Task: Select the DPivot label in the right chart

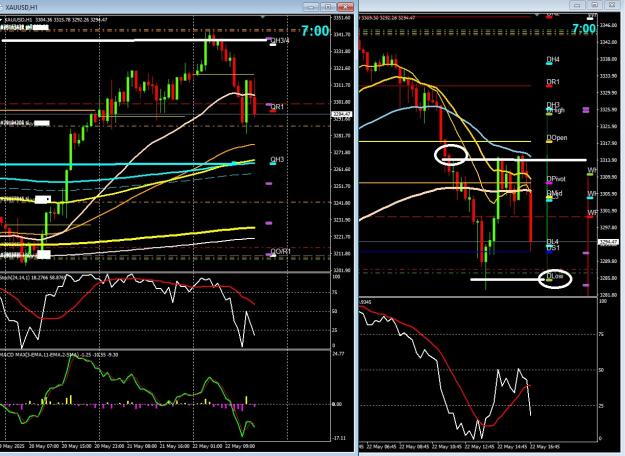Action: pyautogui.click(x=556, y=179)
